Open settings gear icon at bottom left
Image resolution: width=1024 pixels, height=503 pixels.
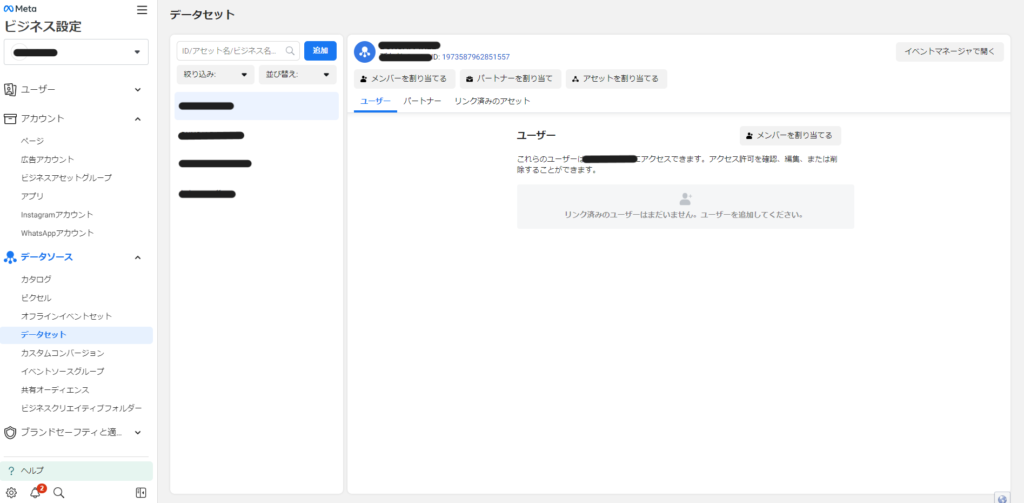click(11, 492)
